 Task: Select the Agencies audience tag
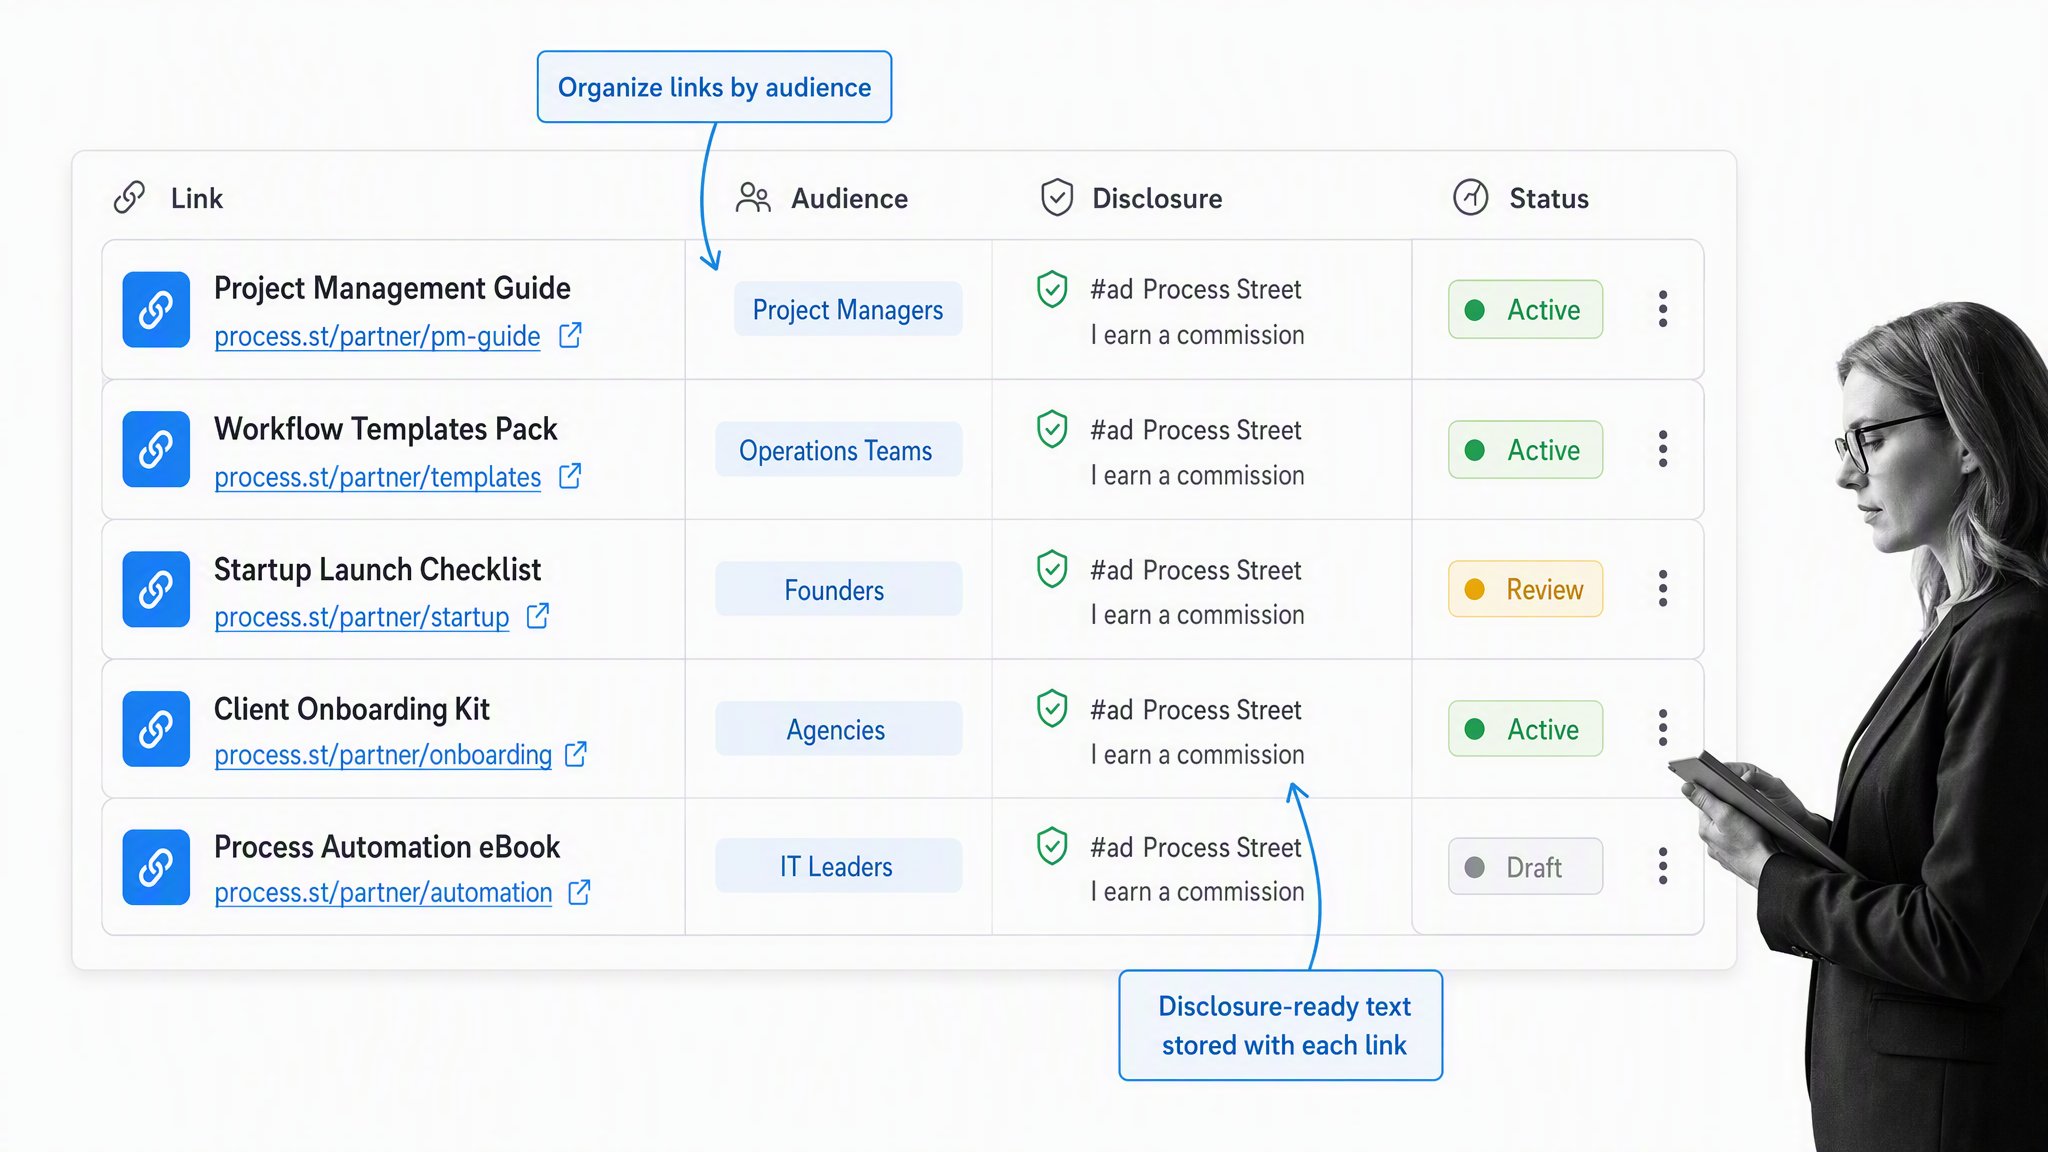click(x=838, y=729)
